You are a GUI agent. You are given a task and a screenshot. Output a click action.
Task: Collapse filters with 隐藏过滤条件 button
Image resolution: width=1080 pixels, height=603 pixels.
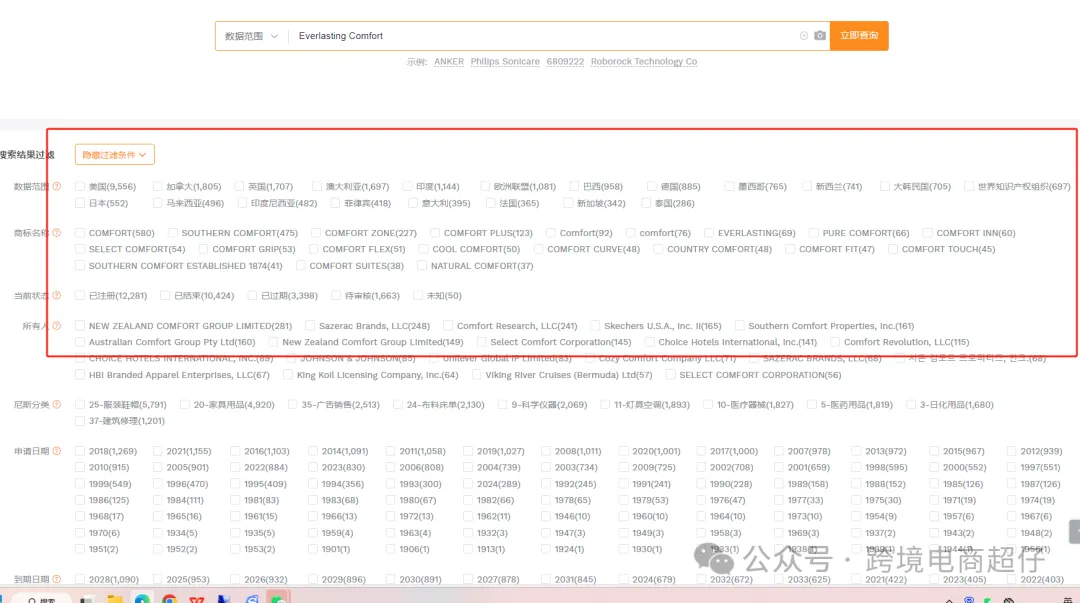coord(114,154)
